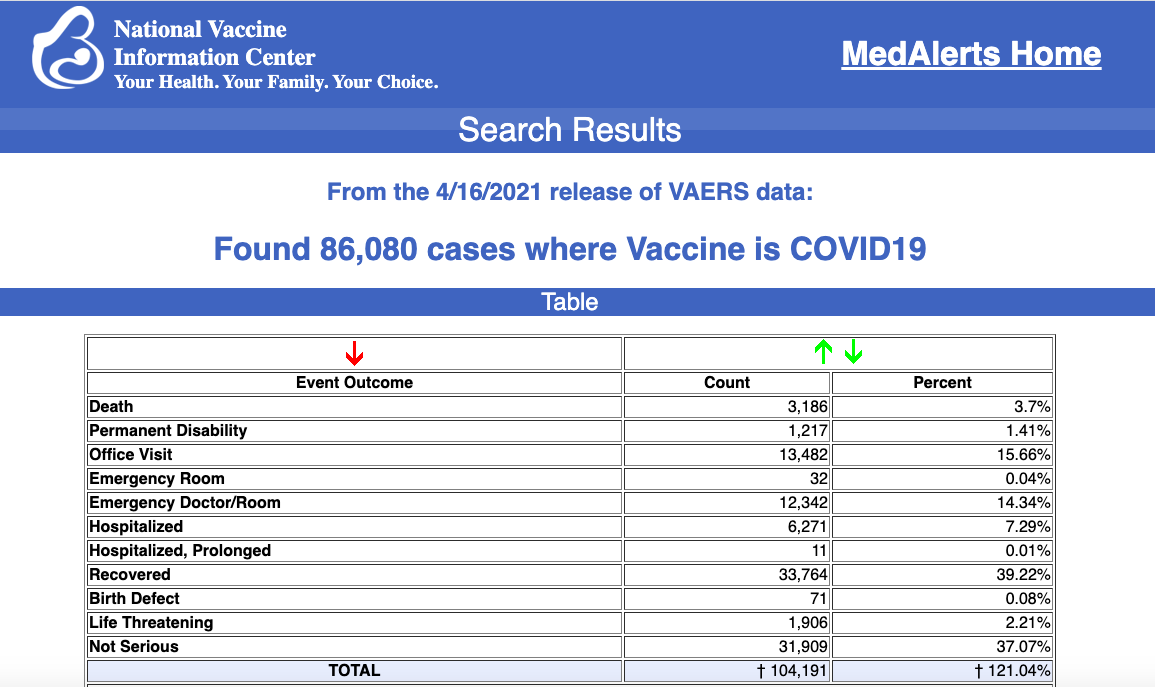Click the red down arrow sort icon
The height and width of the screenshot is (687, 1155).
(354, 353)
